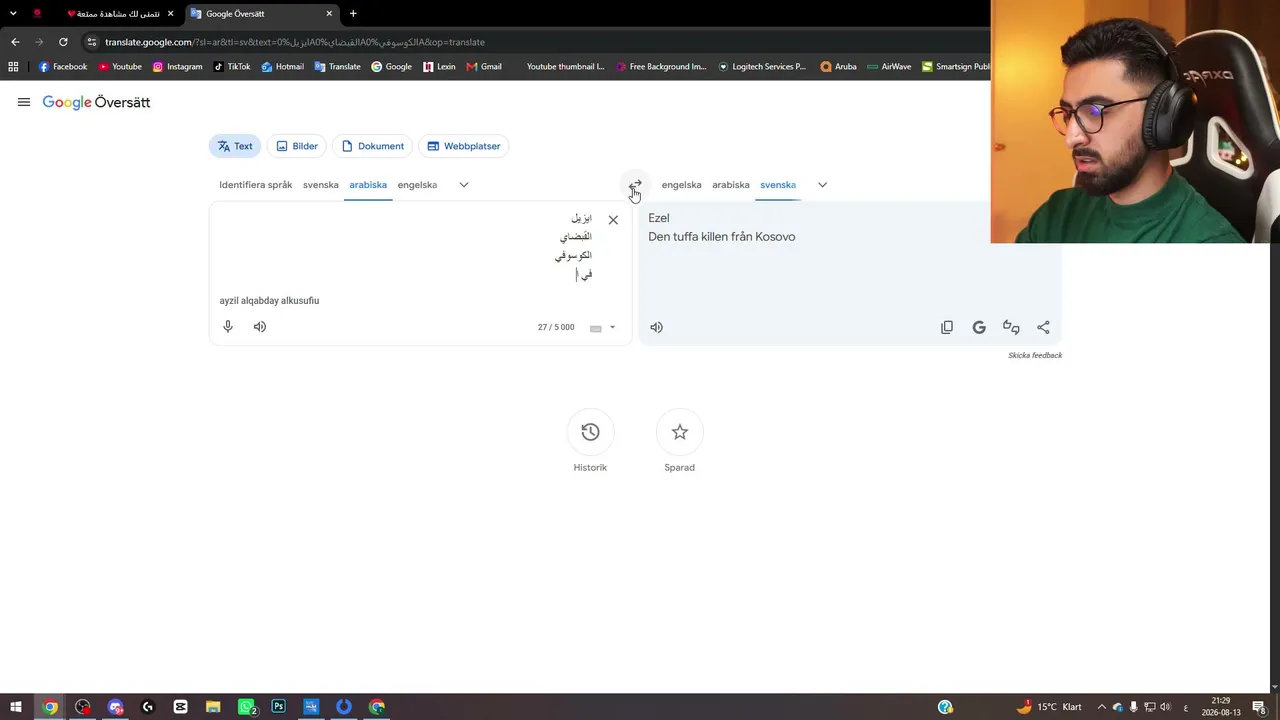Switch to Dokument translation mode
The height and width of the screenshot is (720, 1280).
(x=373, y=146)
